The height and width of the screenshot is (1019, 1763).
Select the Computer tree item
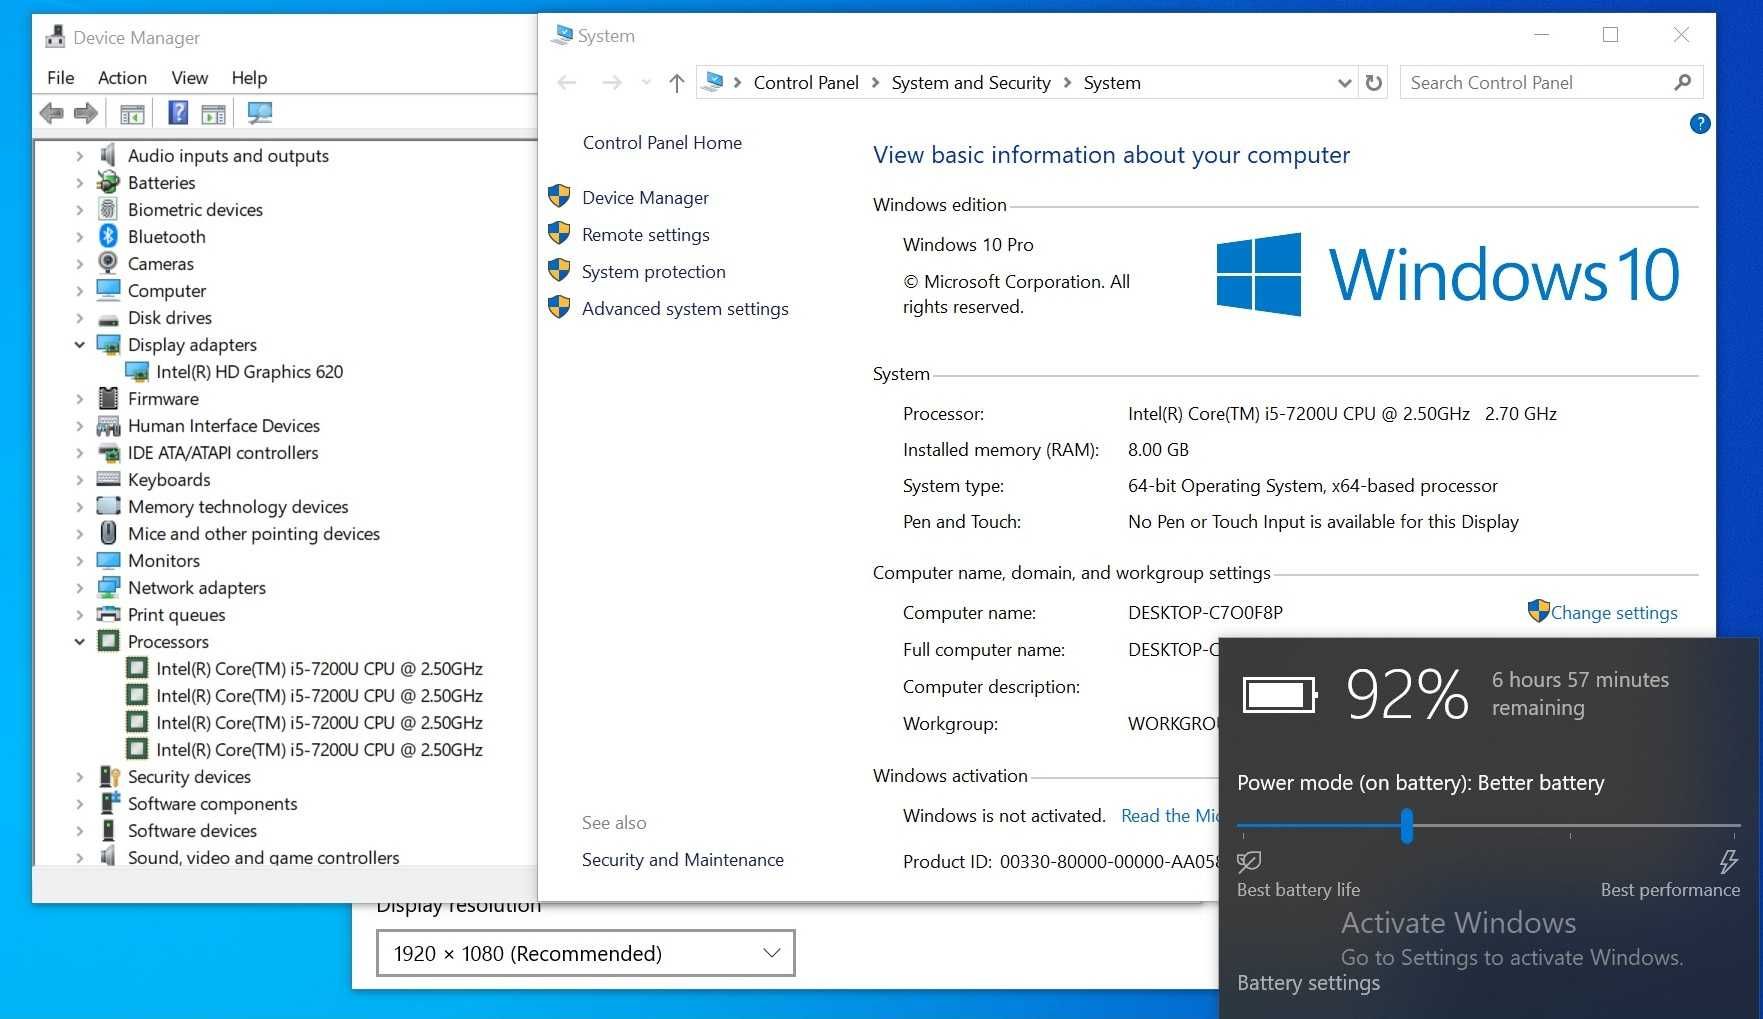[167, 290]
